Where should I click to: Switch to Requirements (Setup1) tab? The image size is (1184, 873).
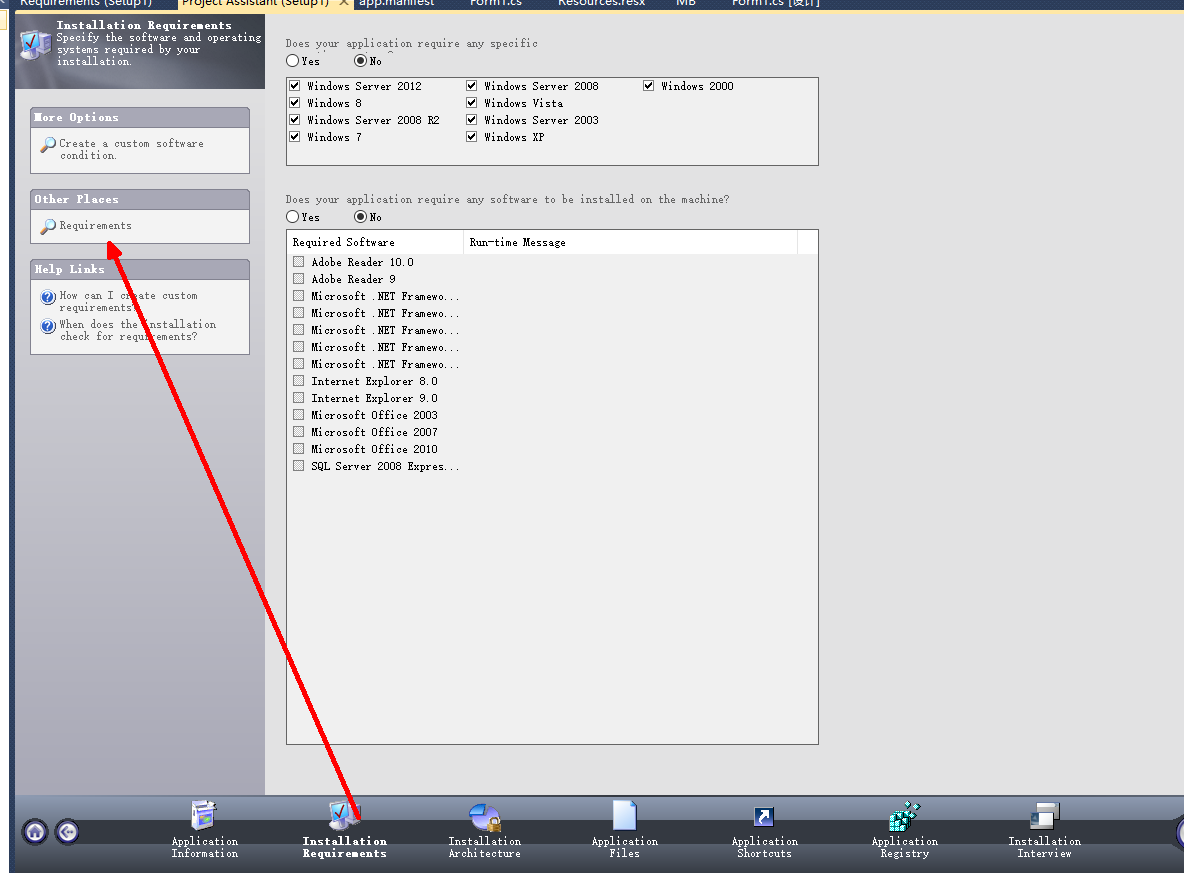click(86, 3)
